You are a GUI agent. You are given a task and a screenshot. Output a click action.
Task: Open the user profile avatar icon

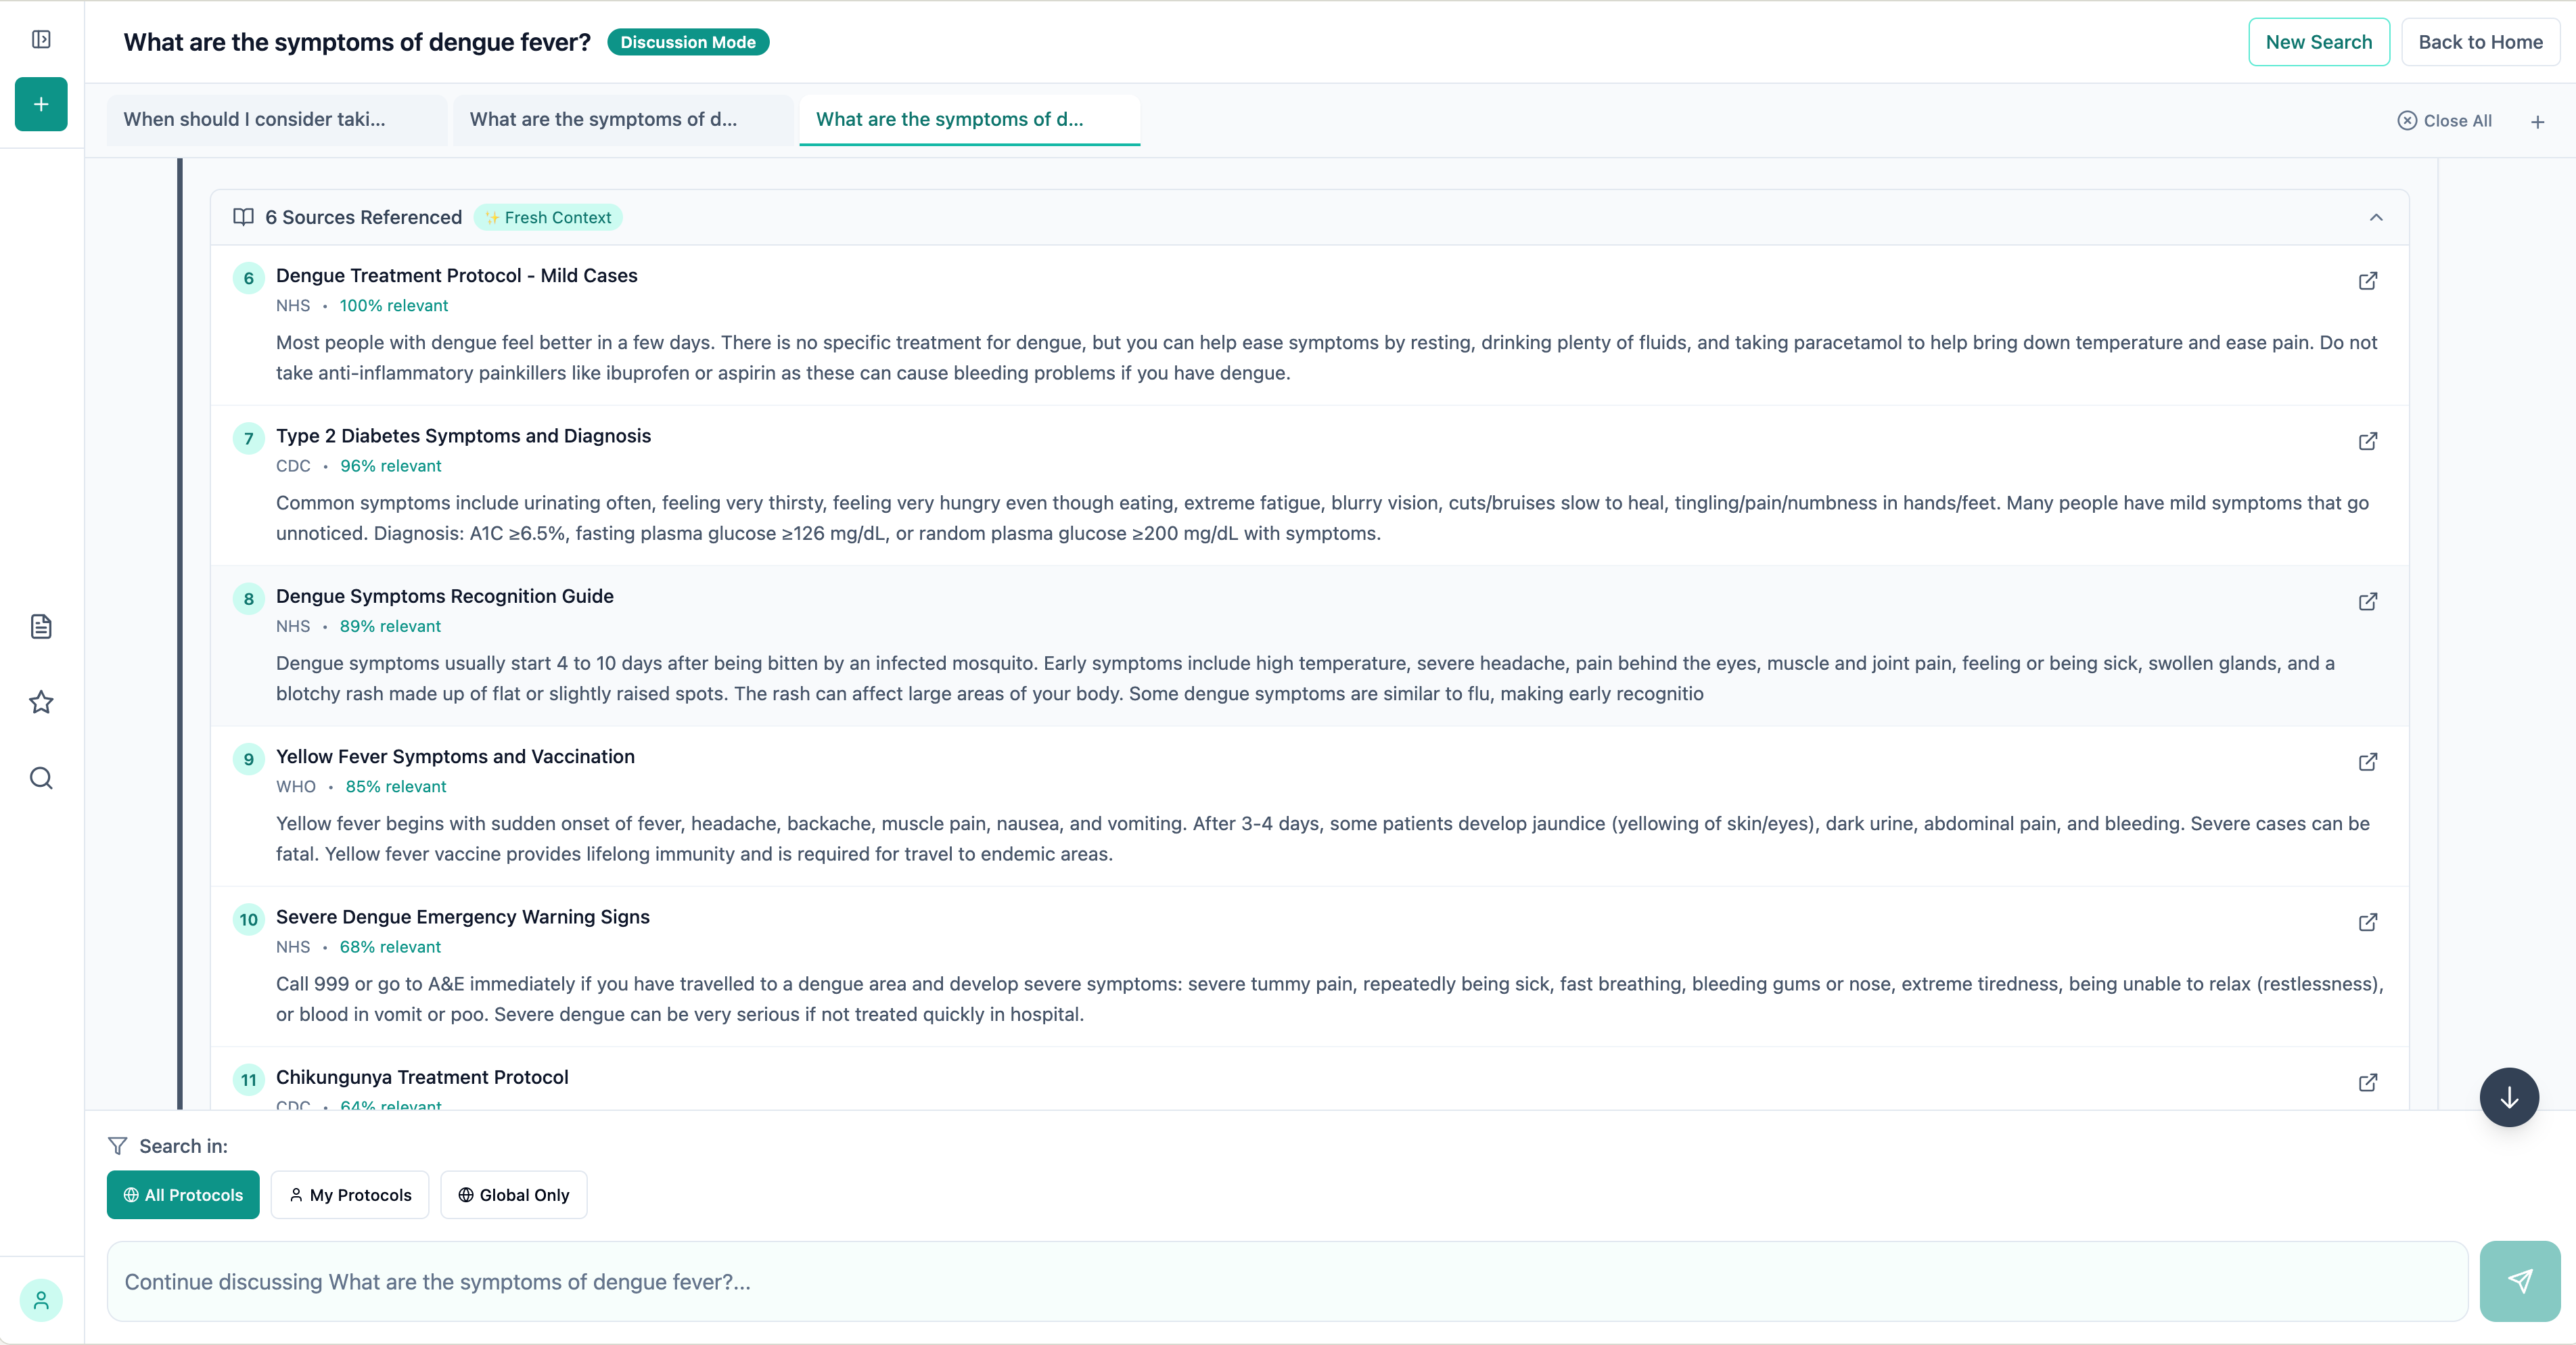[x=41, y=1300]
